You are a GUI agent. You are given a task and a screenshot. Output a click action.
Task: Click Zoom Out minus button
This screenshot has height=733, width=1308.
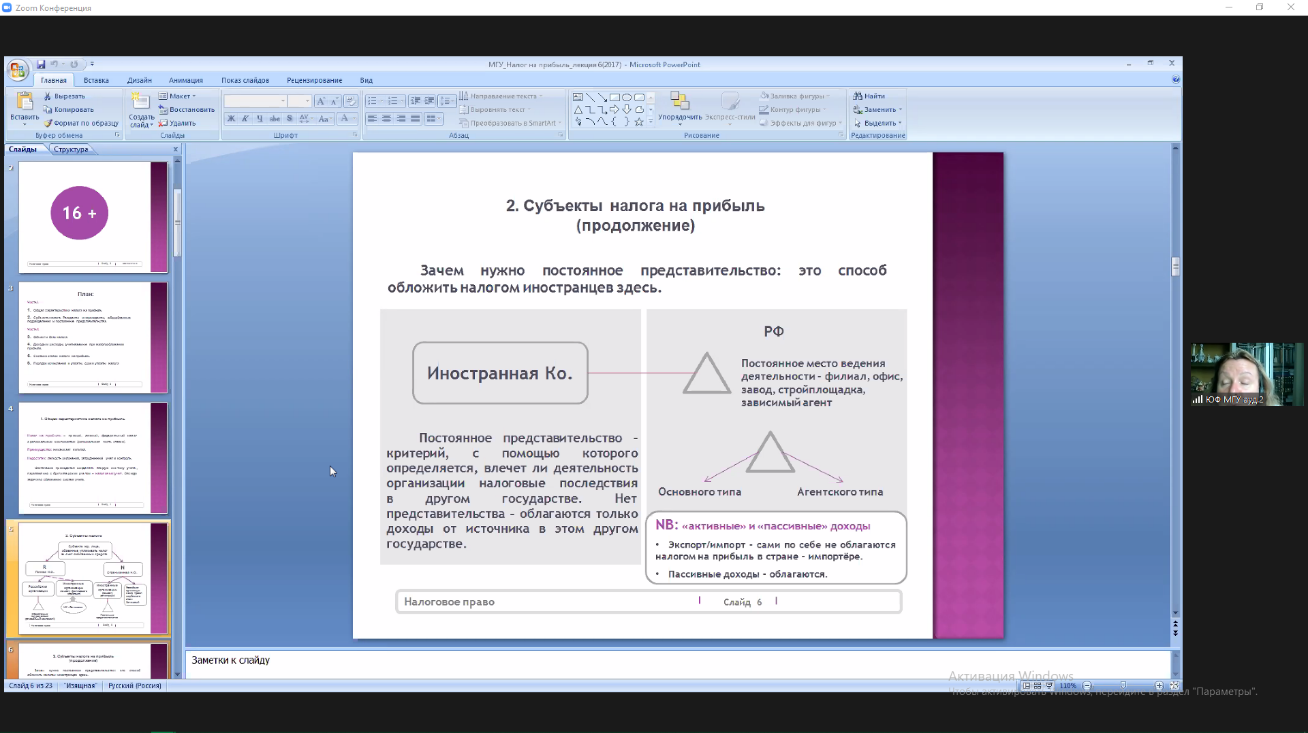pyautogui.click(x=1085, y=686)
